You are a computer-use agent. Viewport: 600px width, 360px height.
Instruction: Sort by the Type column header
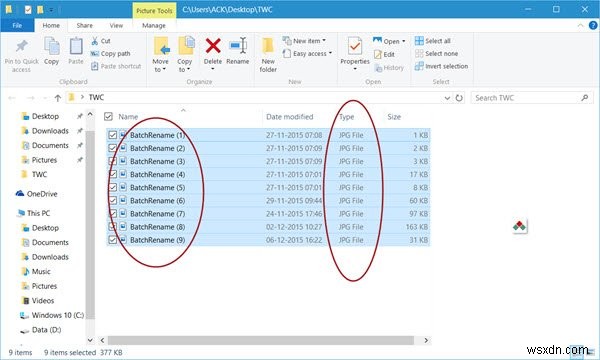tap(347, 117)
